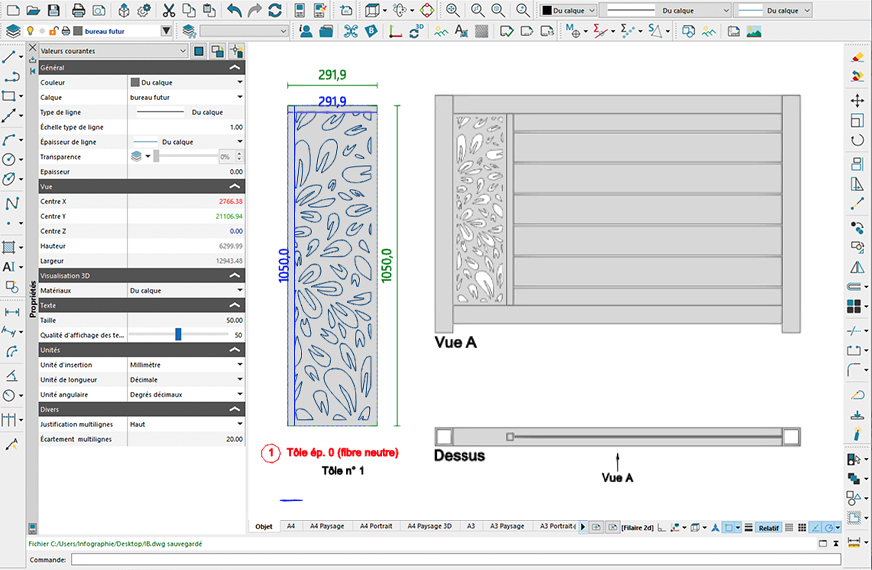This screenshot has height=570, width=872.
Task: Click the open folder icon
Action: tap(33, 10)
